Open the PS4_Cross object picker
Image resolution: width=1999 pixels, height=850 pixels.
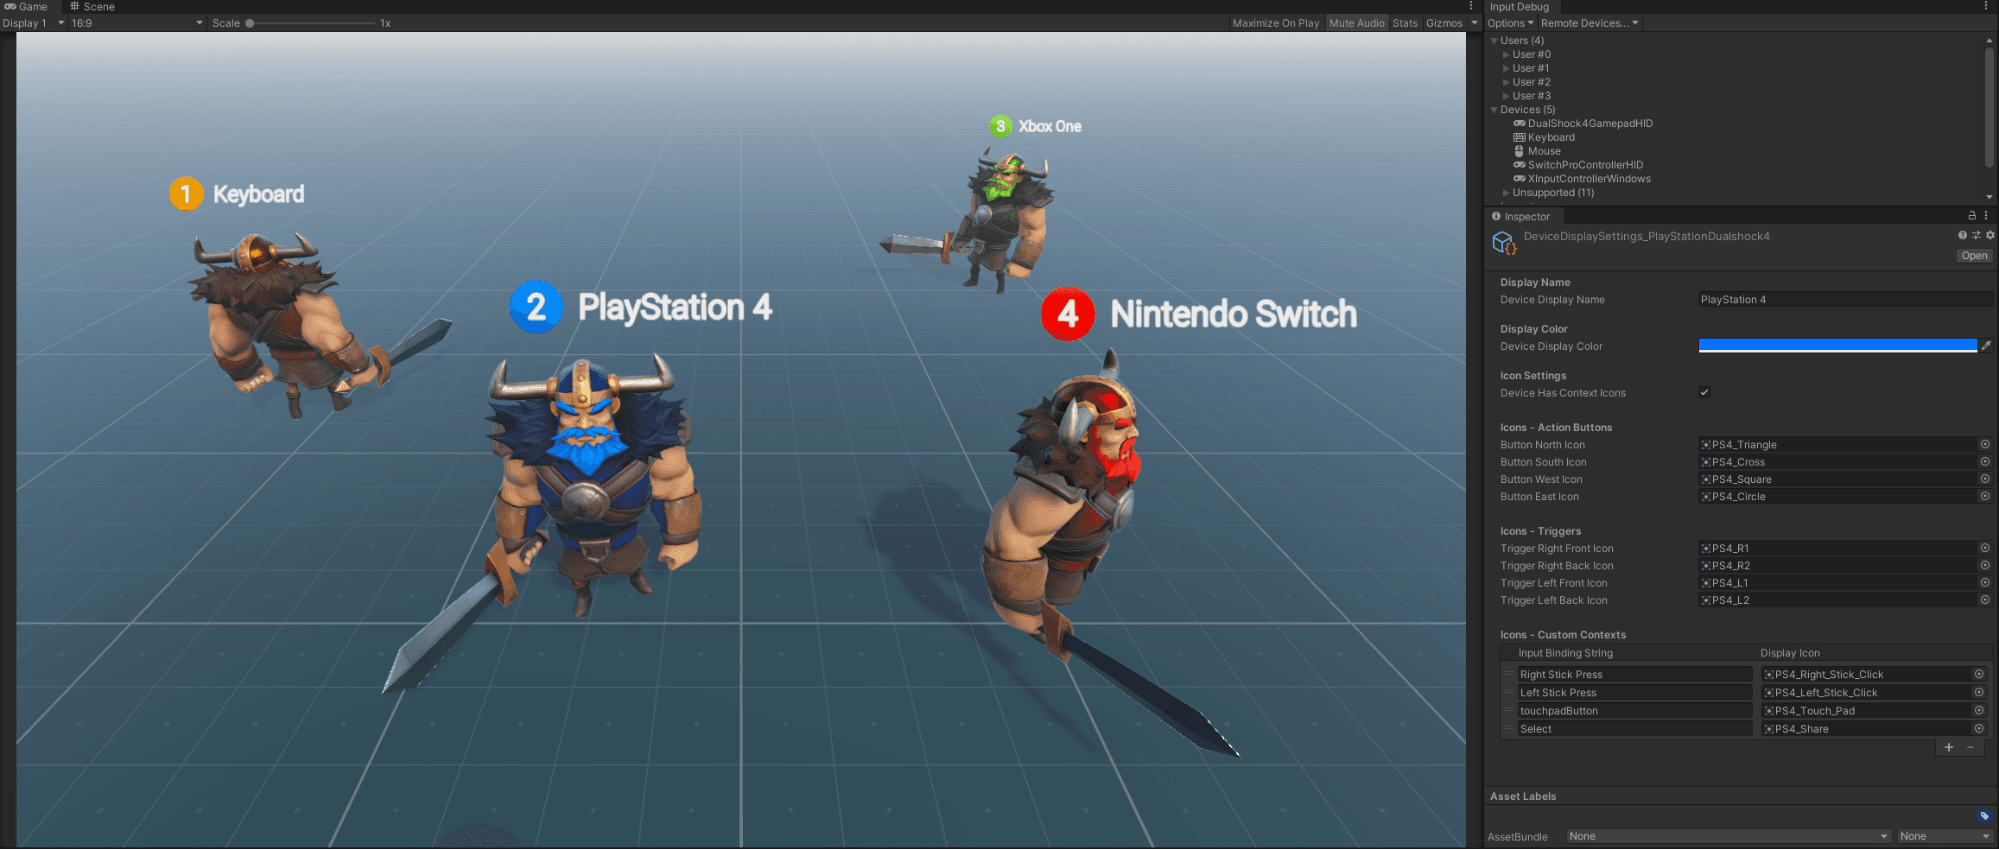click(1984, 462)
